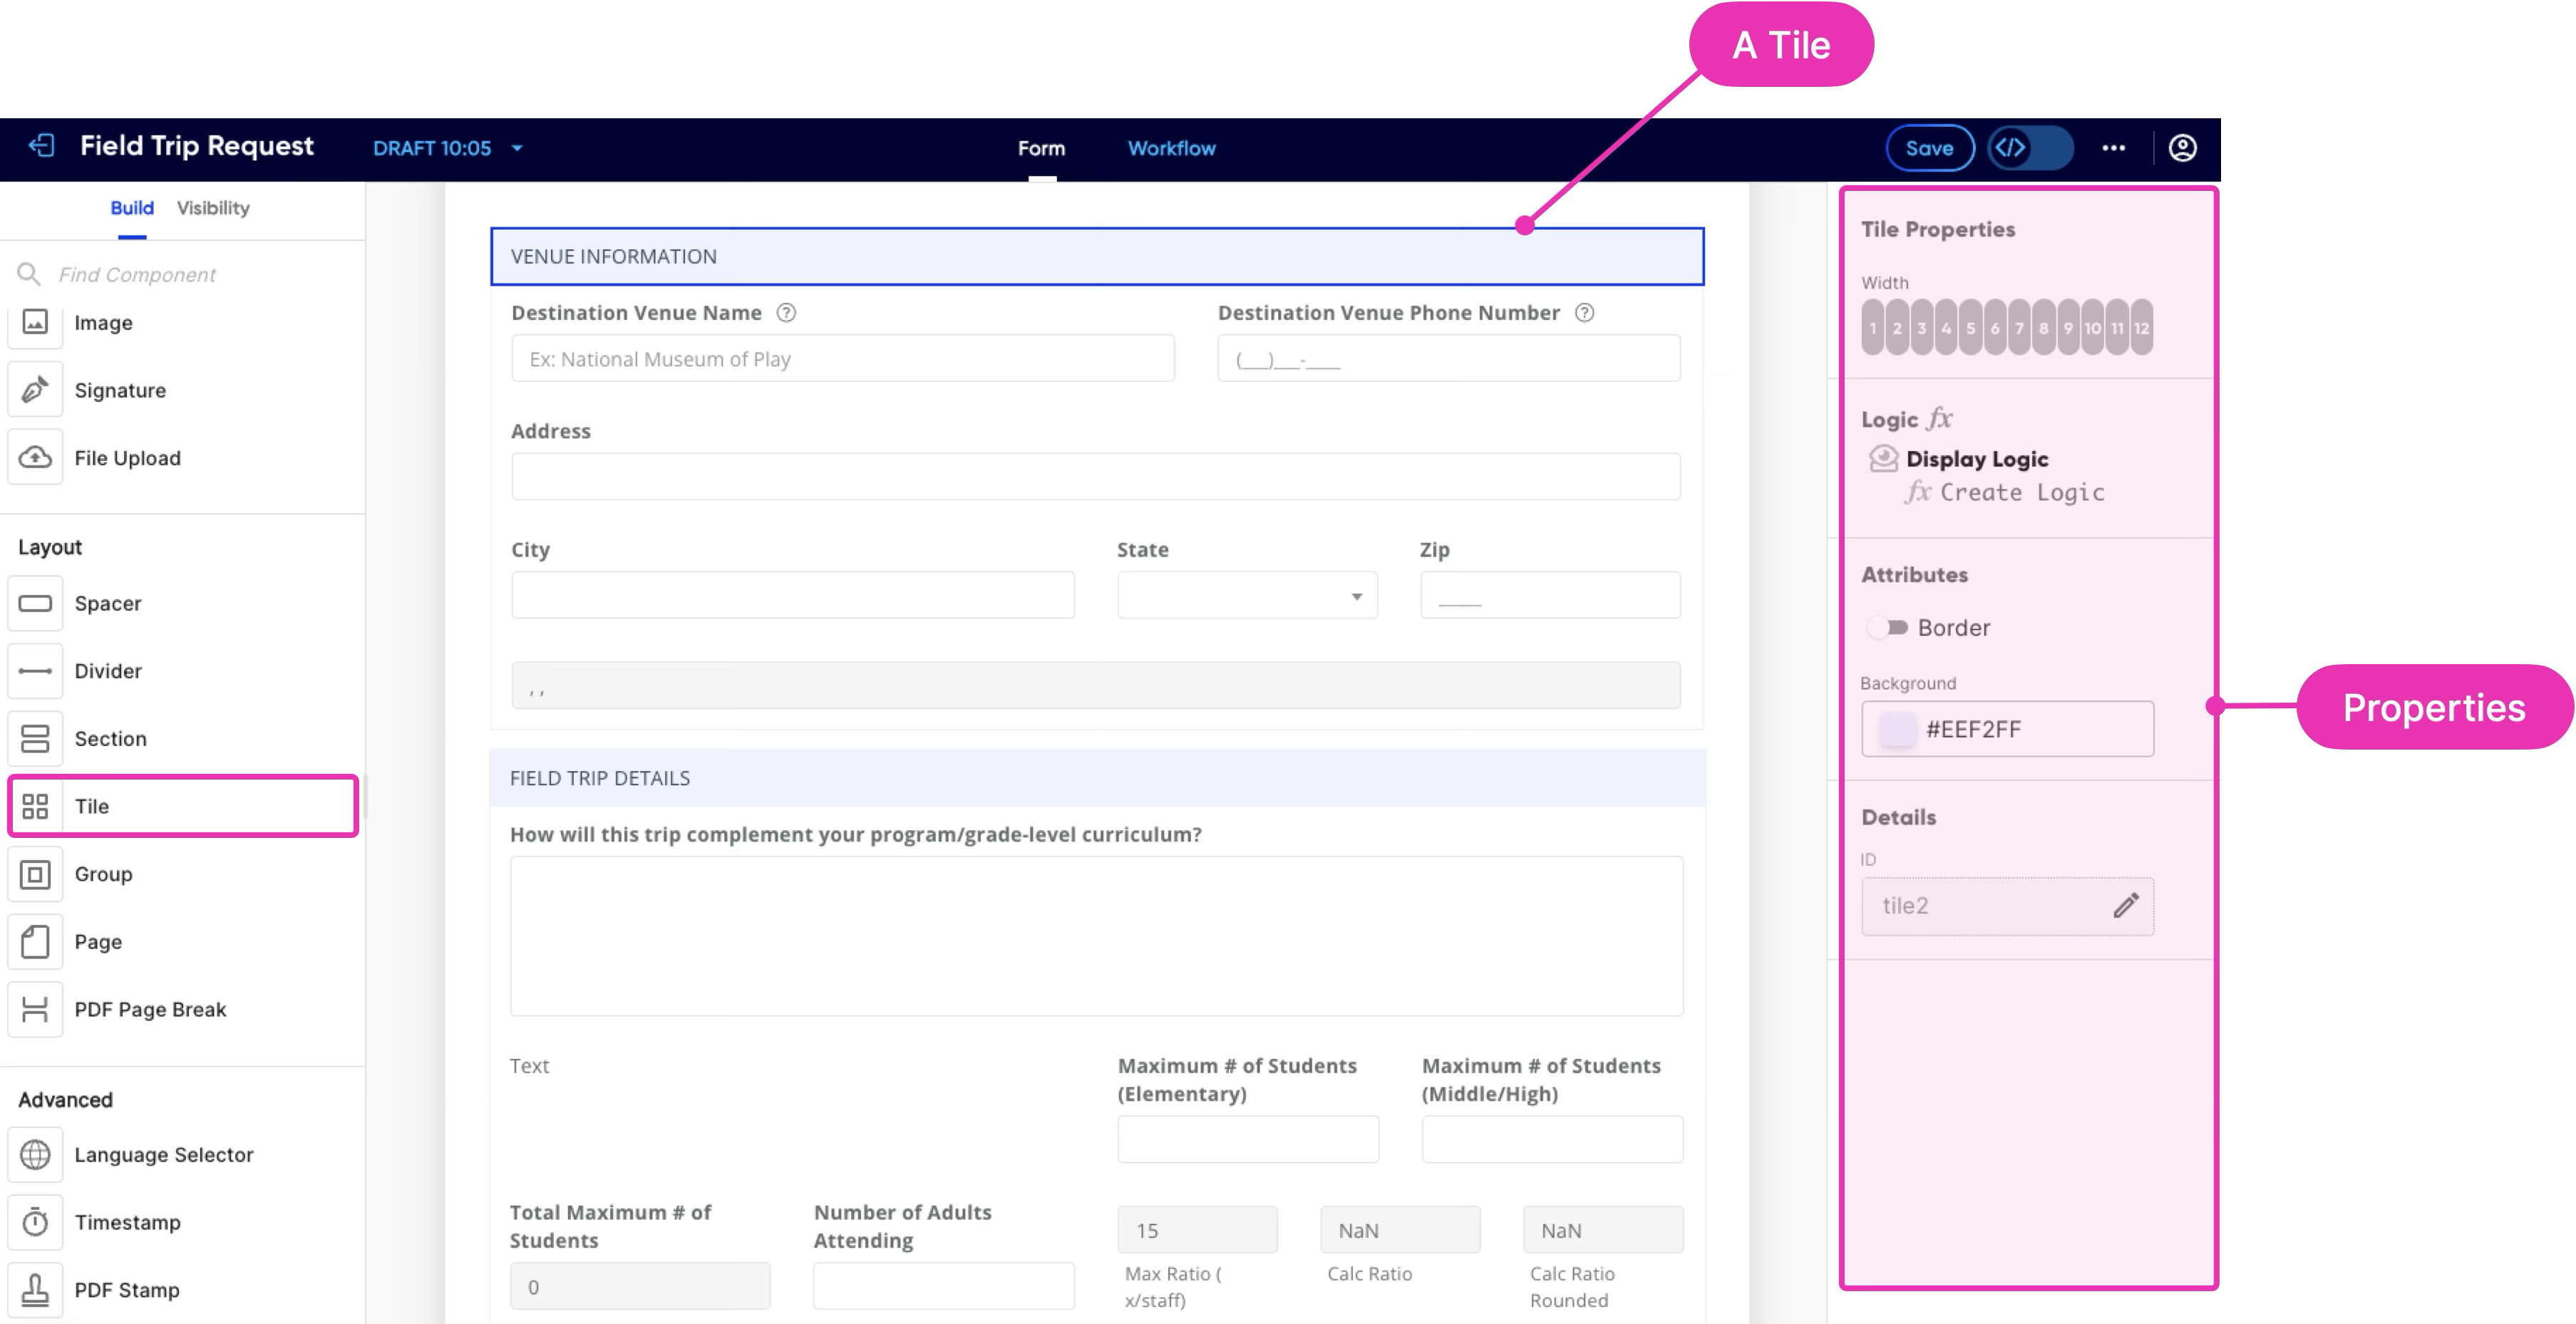Screen dimensions: 2576x1324
Task: Expand the State dropdown field
Action: pyautogui.click(x=1247, y=596)
